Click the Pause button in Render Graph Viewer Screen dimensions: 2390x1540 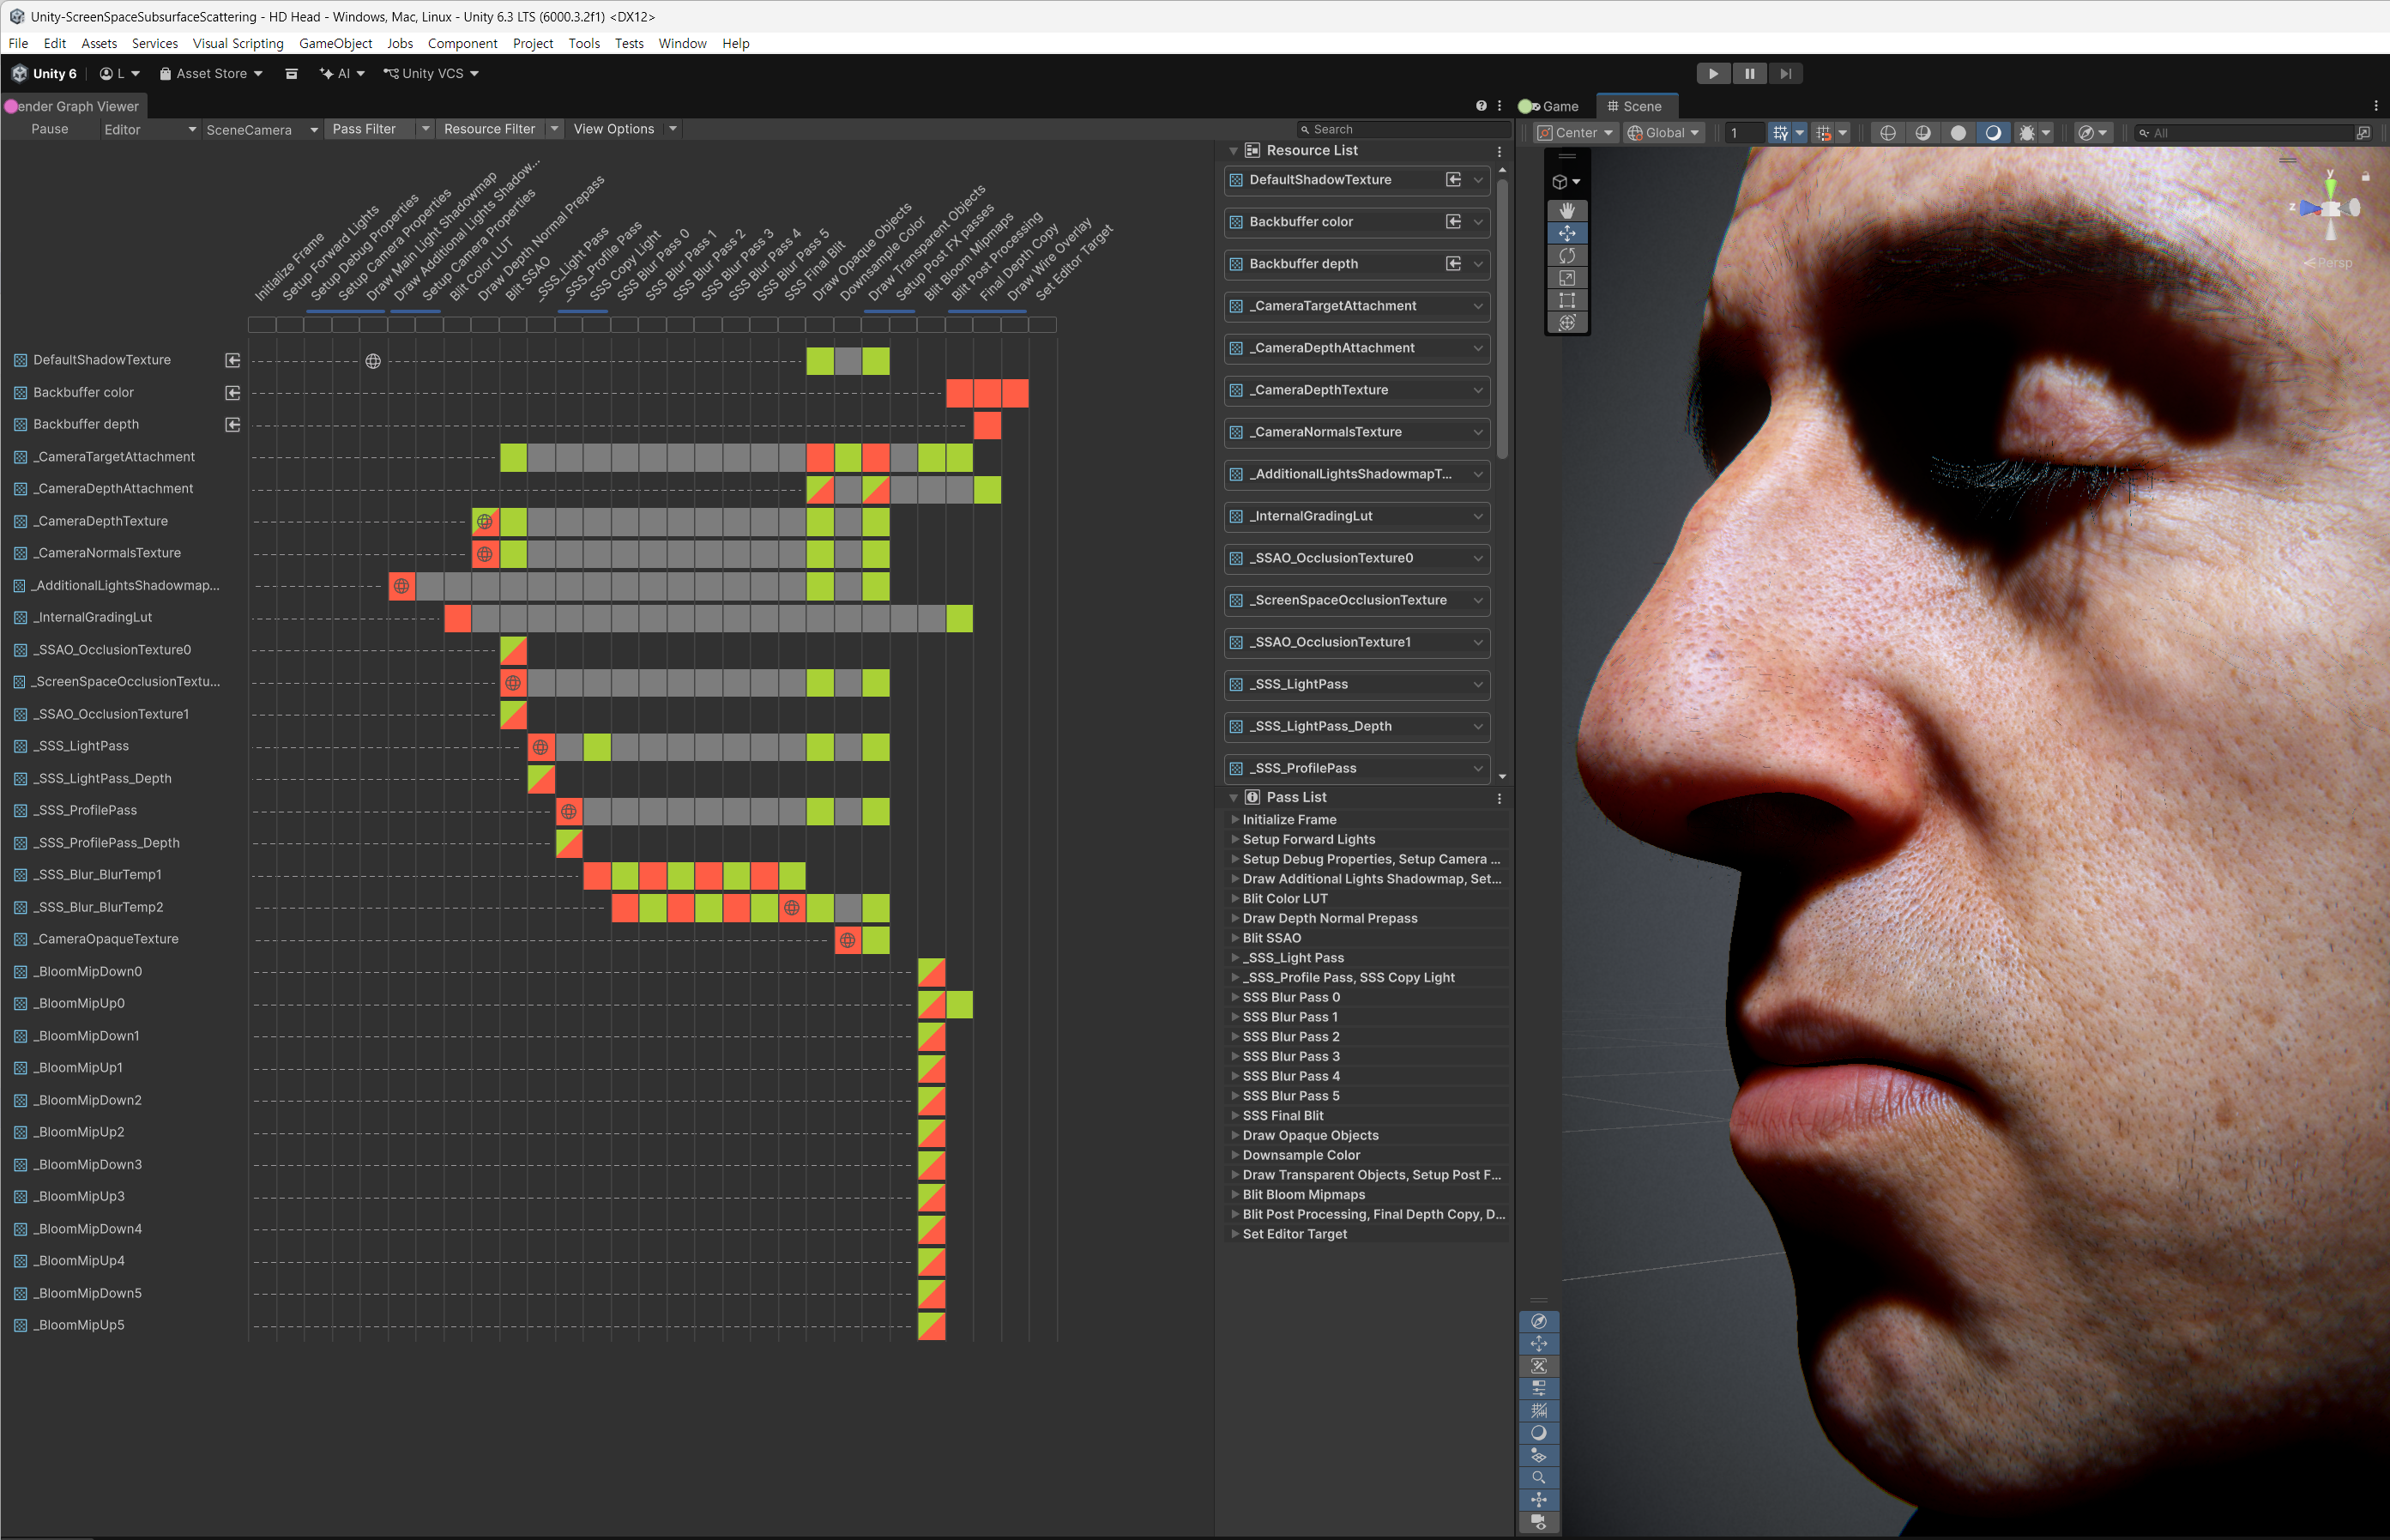coord(50,129)
